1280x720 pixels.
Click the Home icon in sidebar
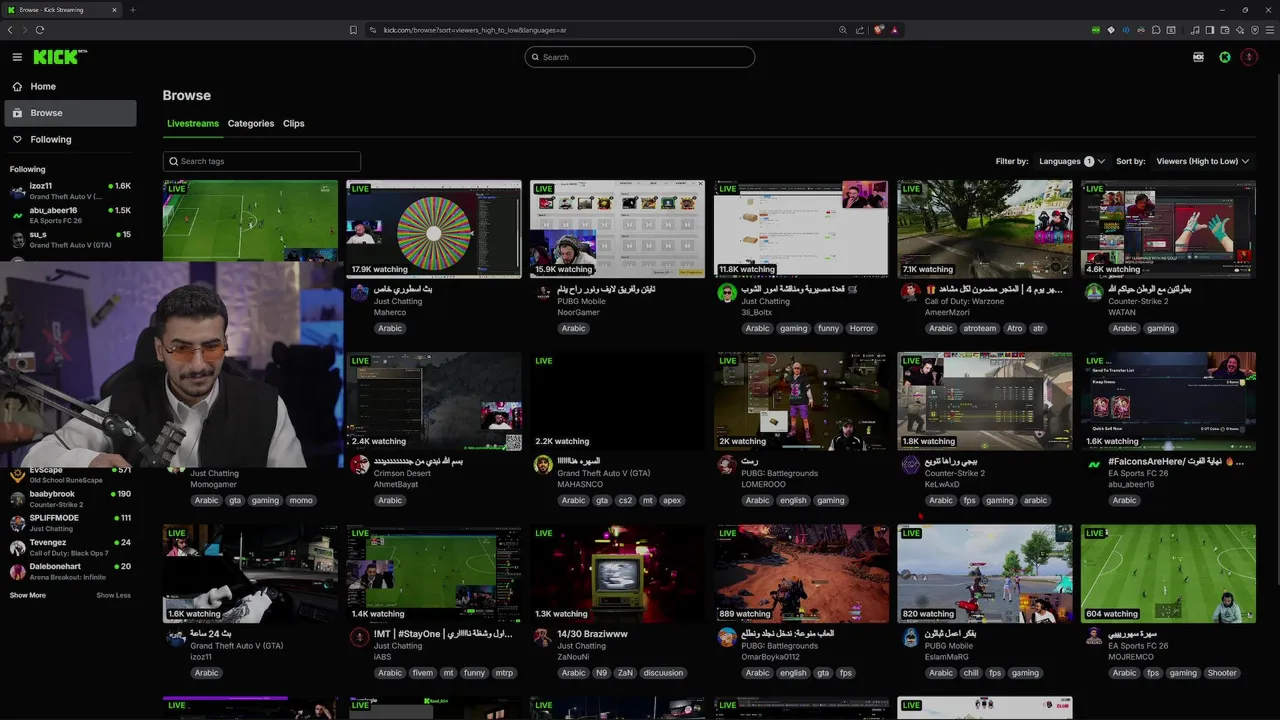click(17, 86)
